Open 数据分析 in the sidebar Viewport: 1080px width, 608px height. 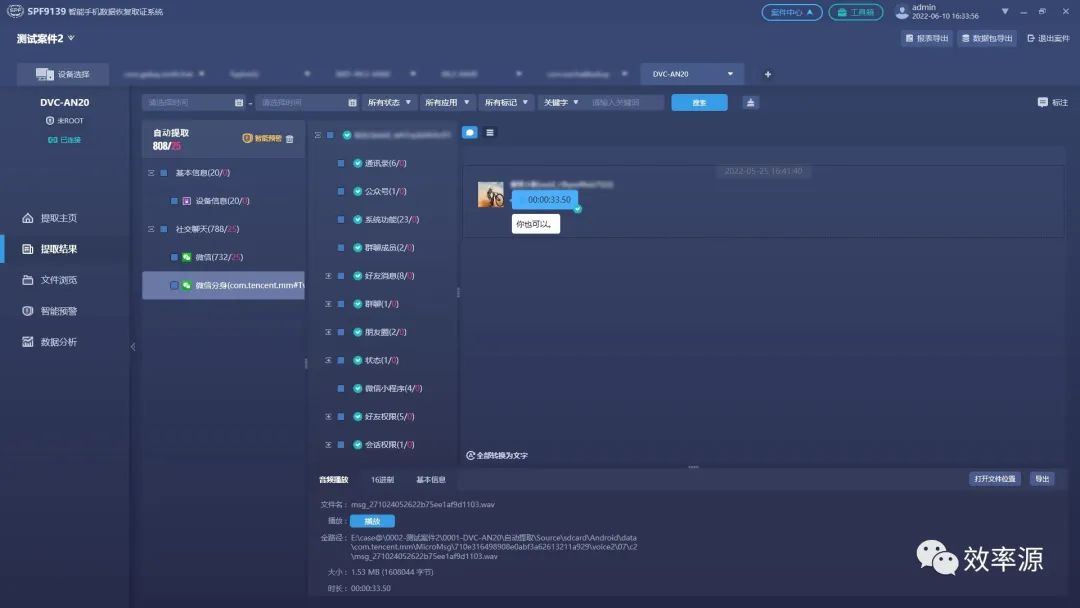tap(50, 342)
